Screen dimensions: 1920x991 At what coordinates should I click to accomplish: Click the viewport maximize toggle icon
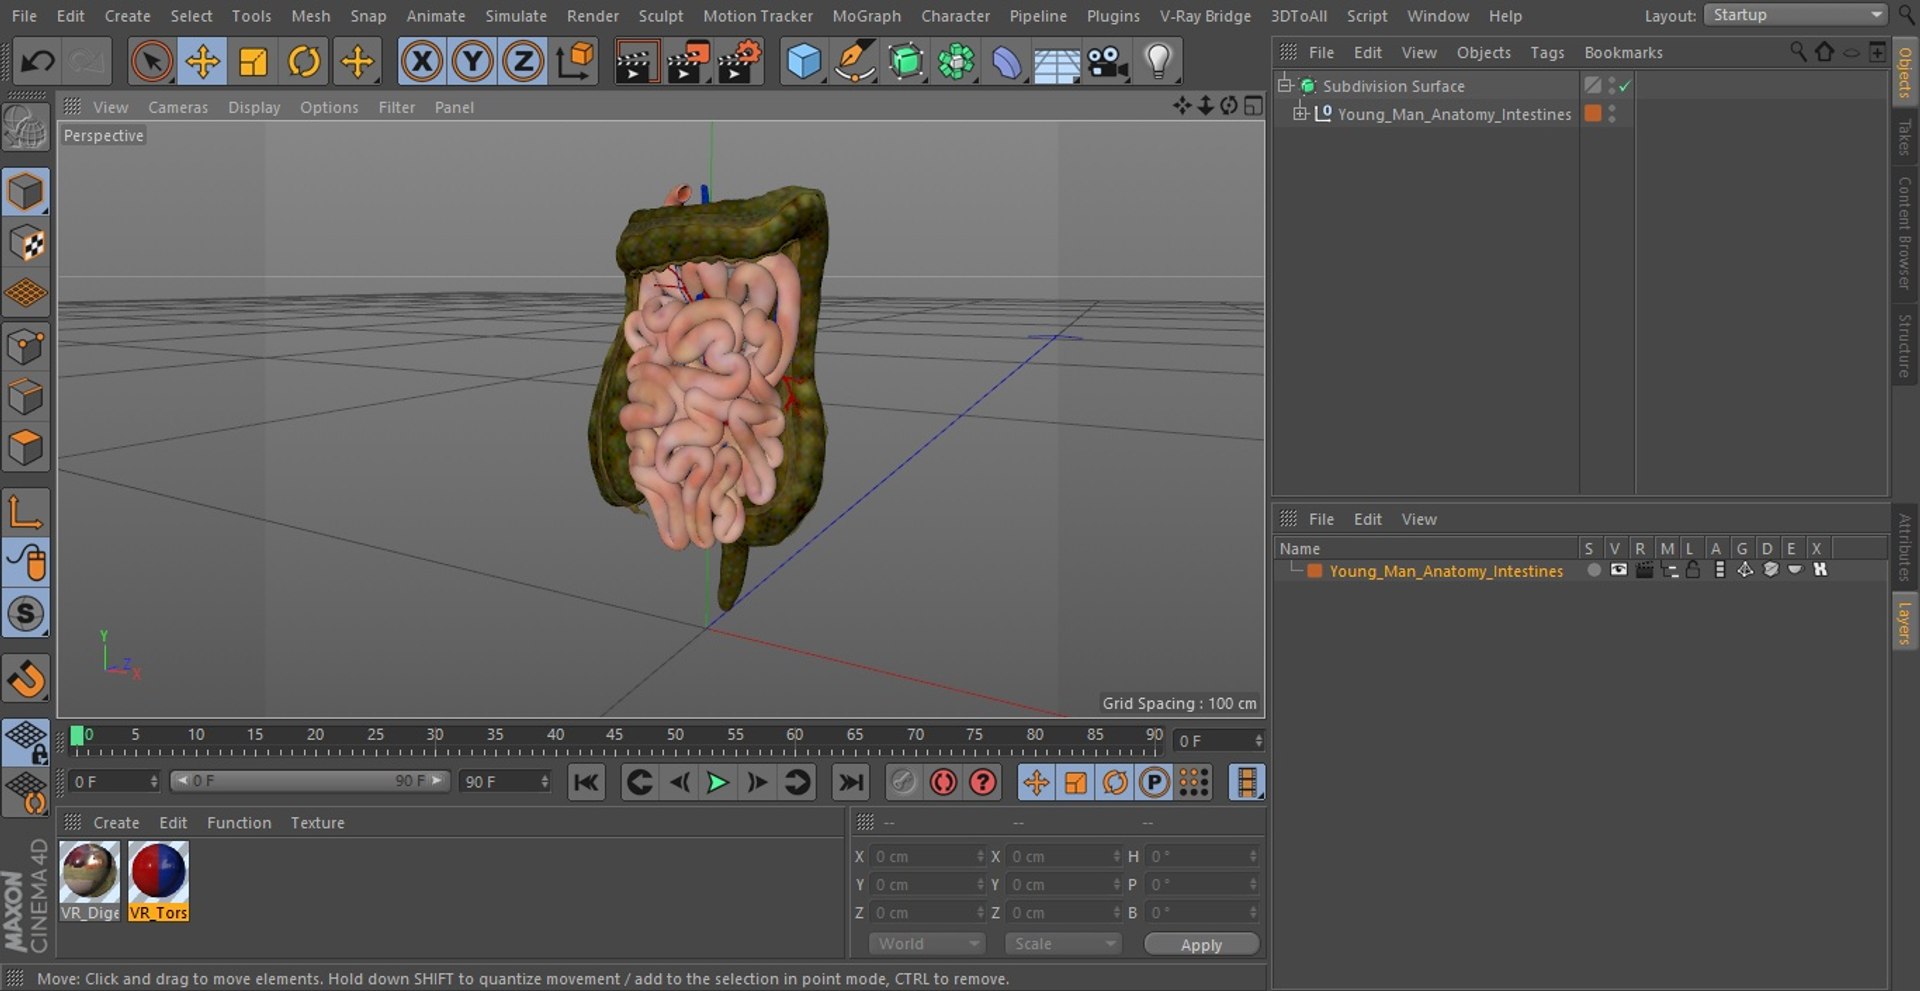coord(1253,106)
